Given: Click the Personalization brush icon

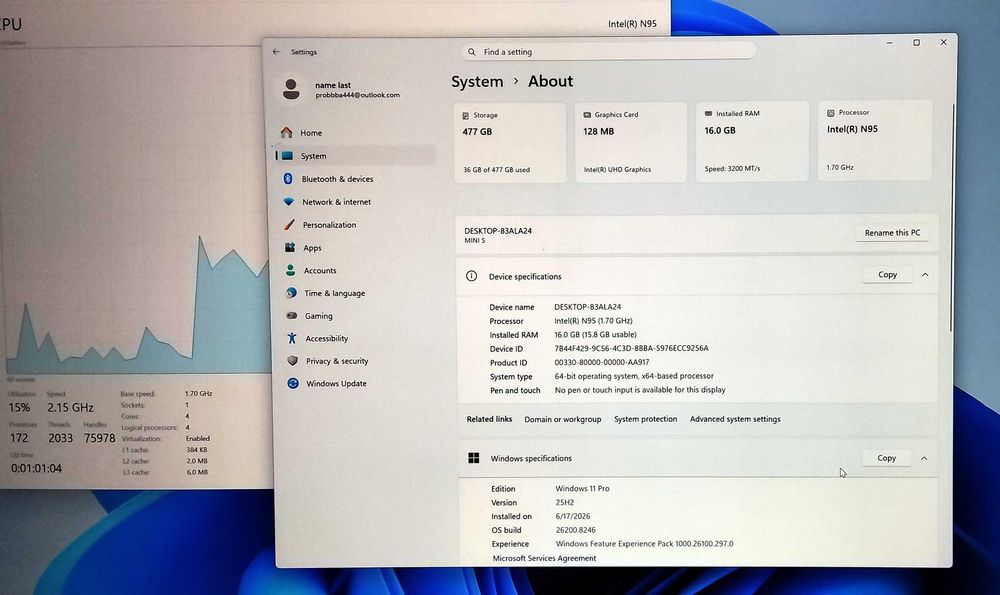Looking at the screenshot, I should tap(289, 224).
